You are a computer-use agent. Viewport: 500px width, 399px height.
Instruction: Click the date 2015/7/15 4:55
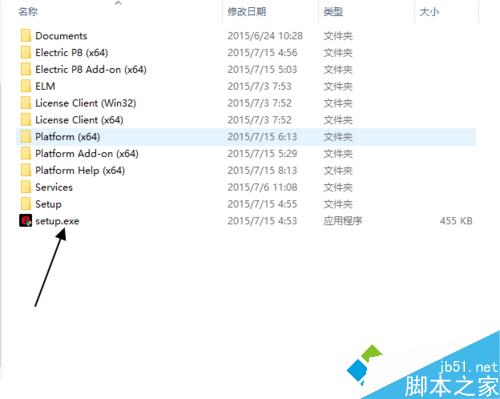tap(262, 204)
